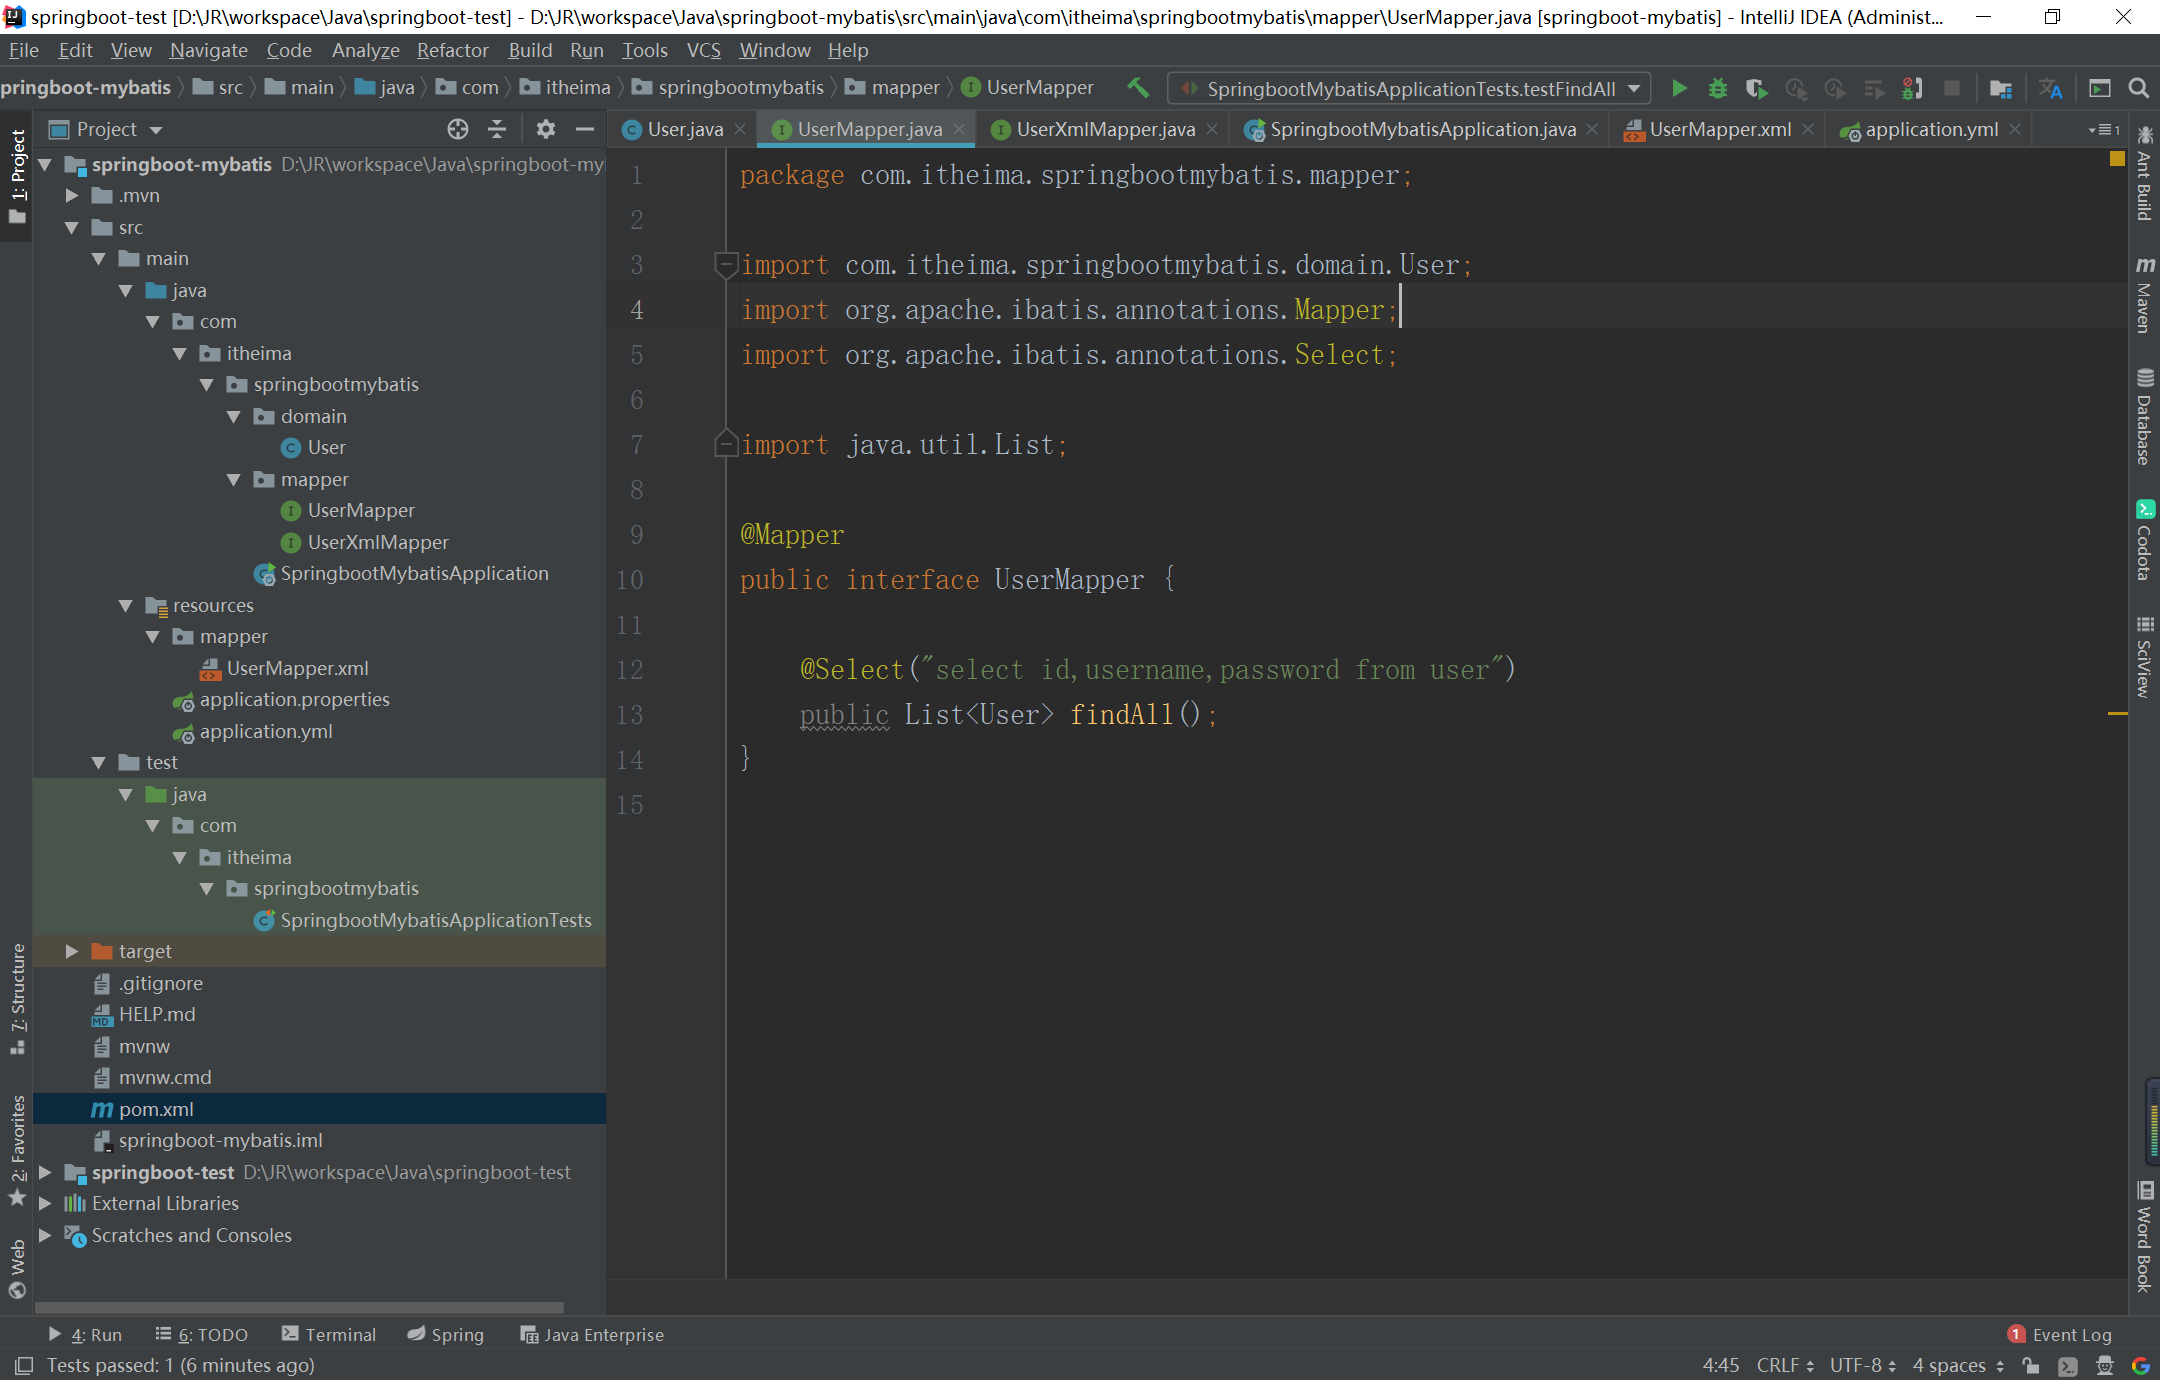Click the Build Project hammer icon
The width and height of the screenshot is (2160, 1380).
coord(1138,88)
